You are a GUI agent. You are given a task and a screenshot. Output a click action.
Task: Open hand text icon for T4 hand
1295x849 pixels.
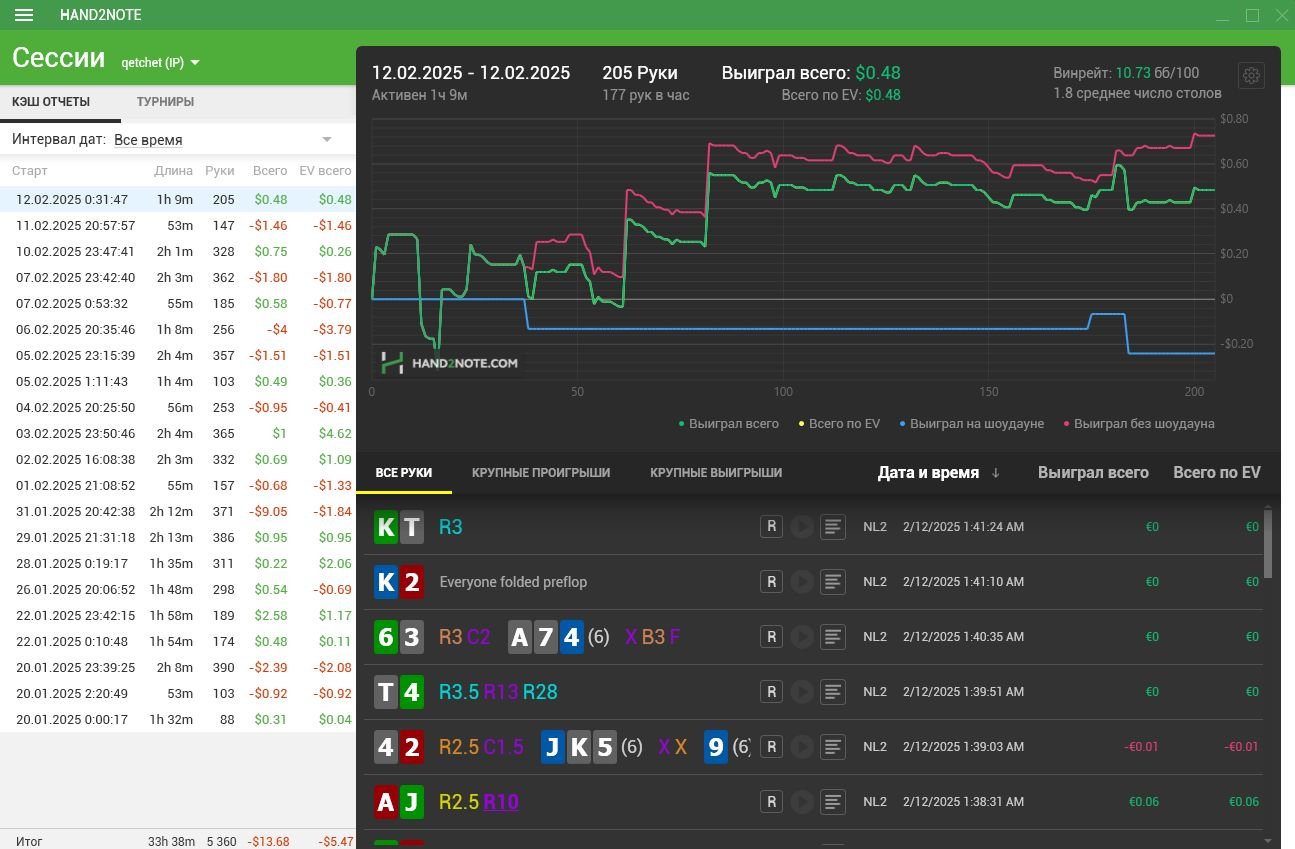(834, 691)
